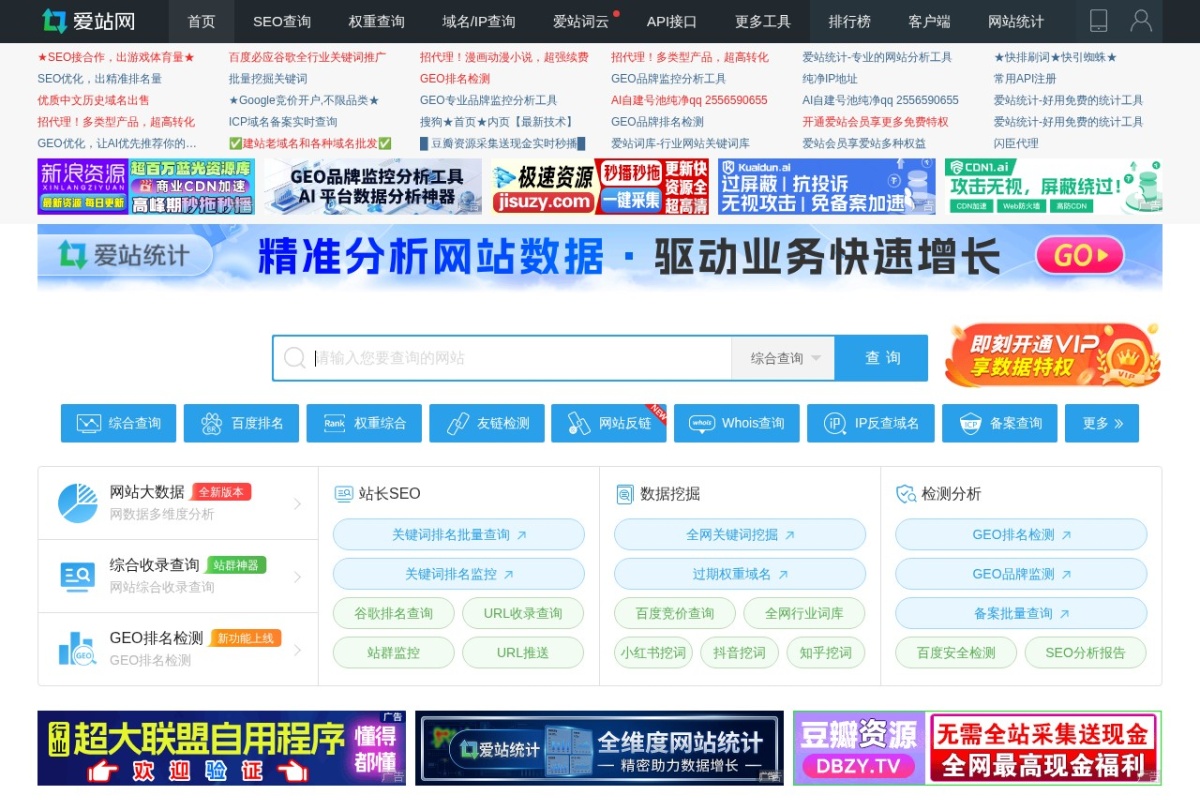Open the 权重查询 nav menu
Screen dimensions: 1200x800
(377, 21)
